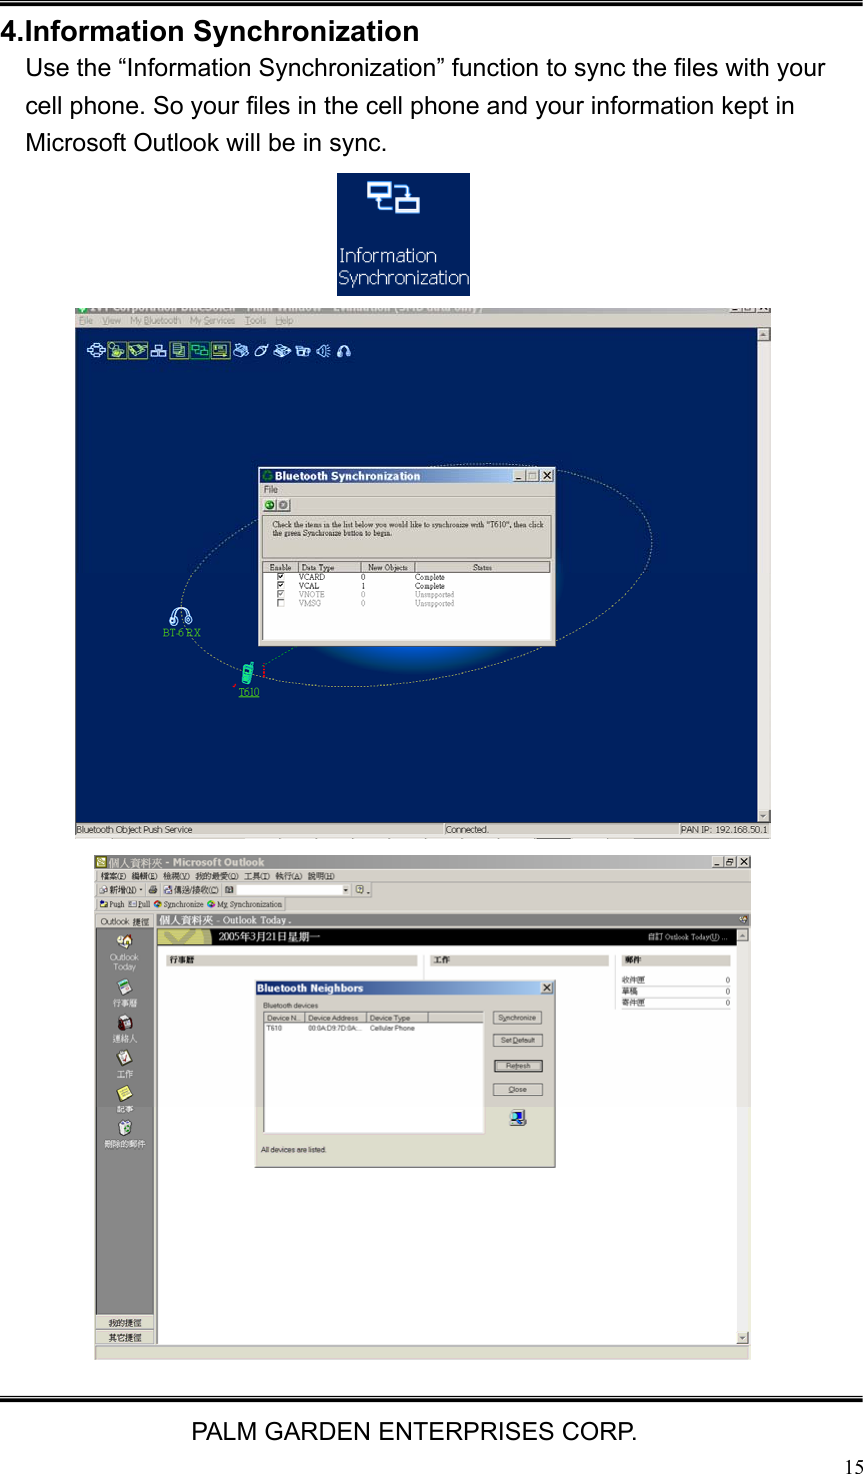Open the Tools menu in BlueSoleil
Image resolution: width=863 pixels, height=1474 pixels.
(254, 320)
